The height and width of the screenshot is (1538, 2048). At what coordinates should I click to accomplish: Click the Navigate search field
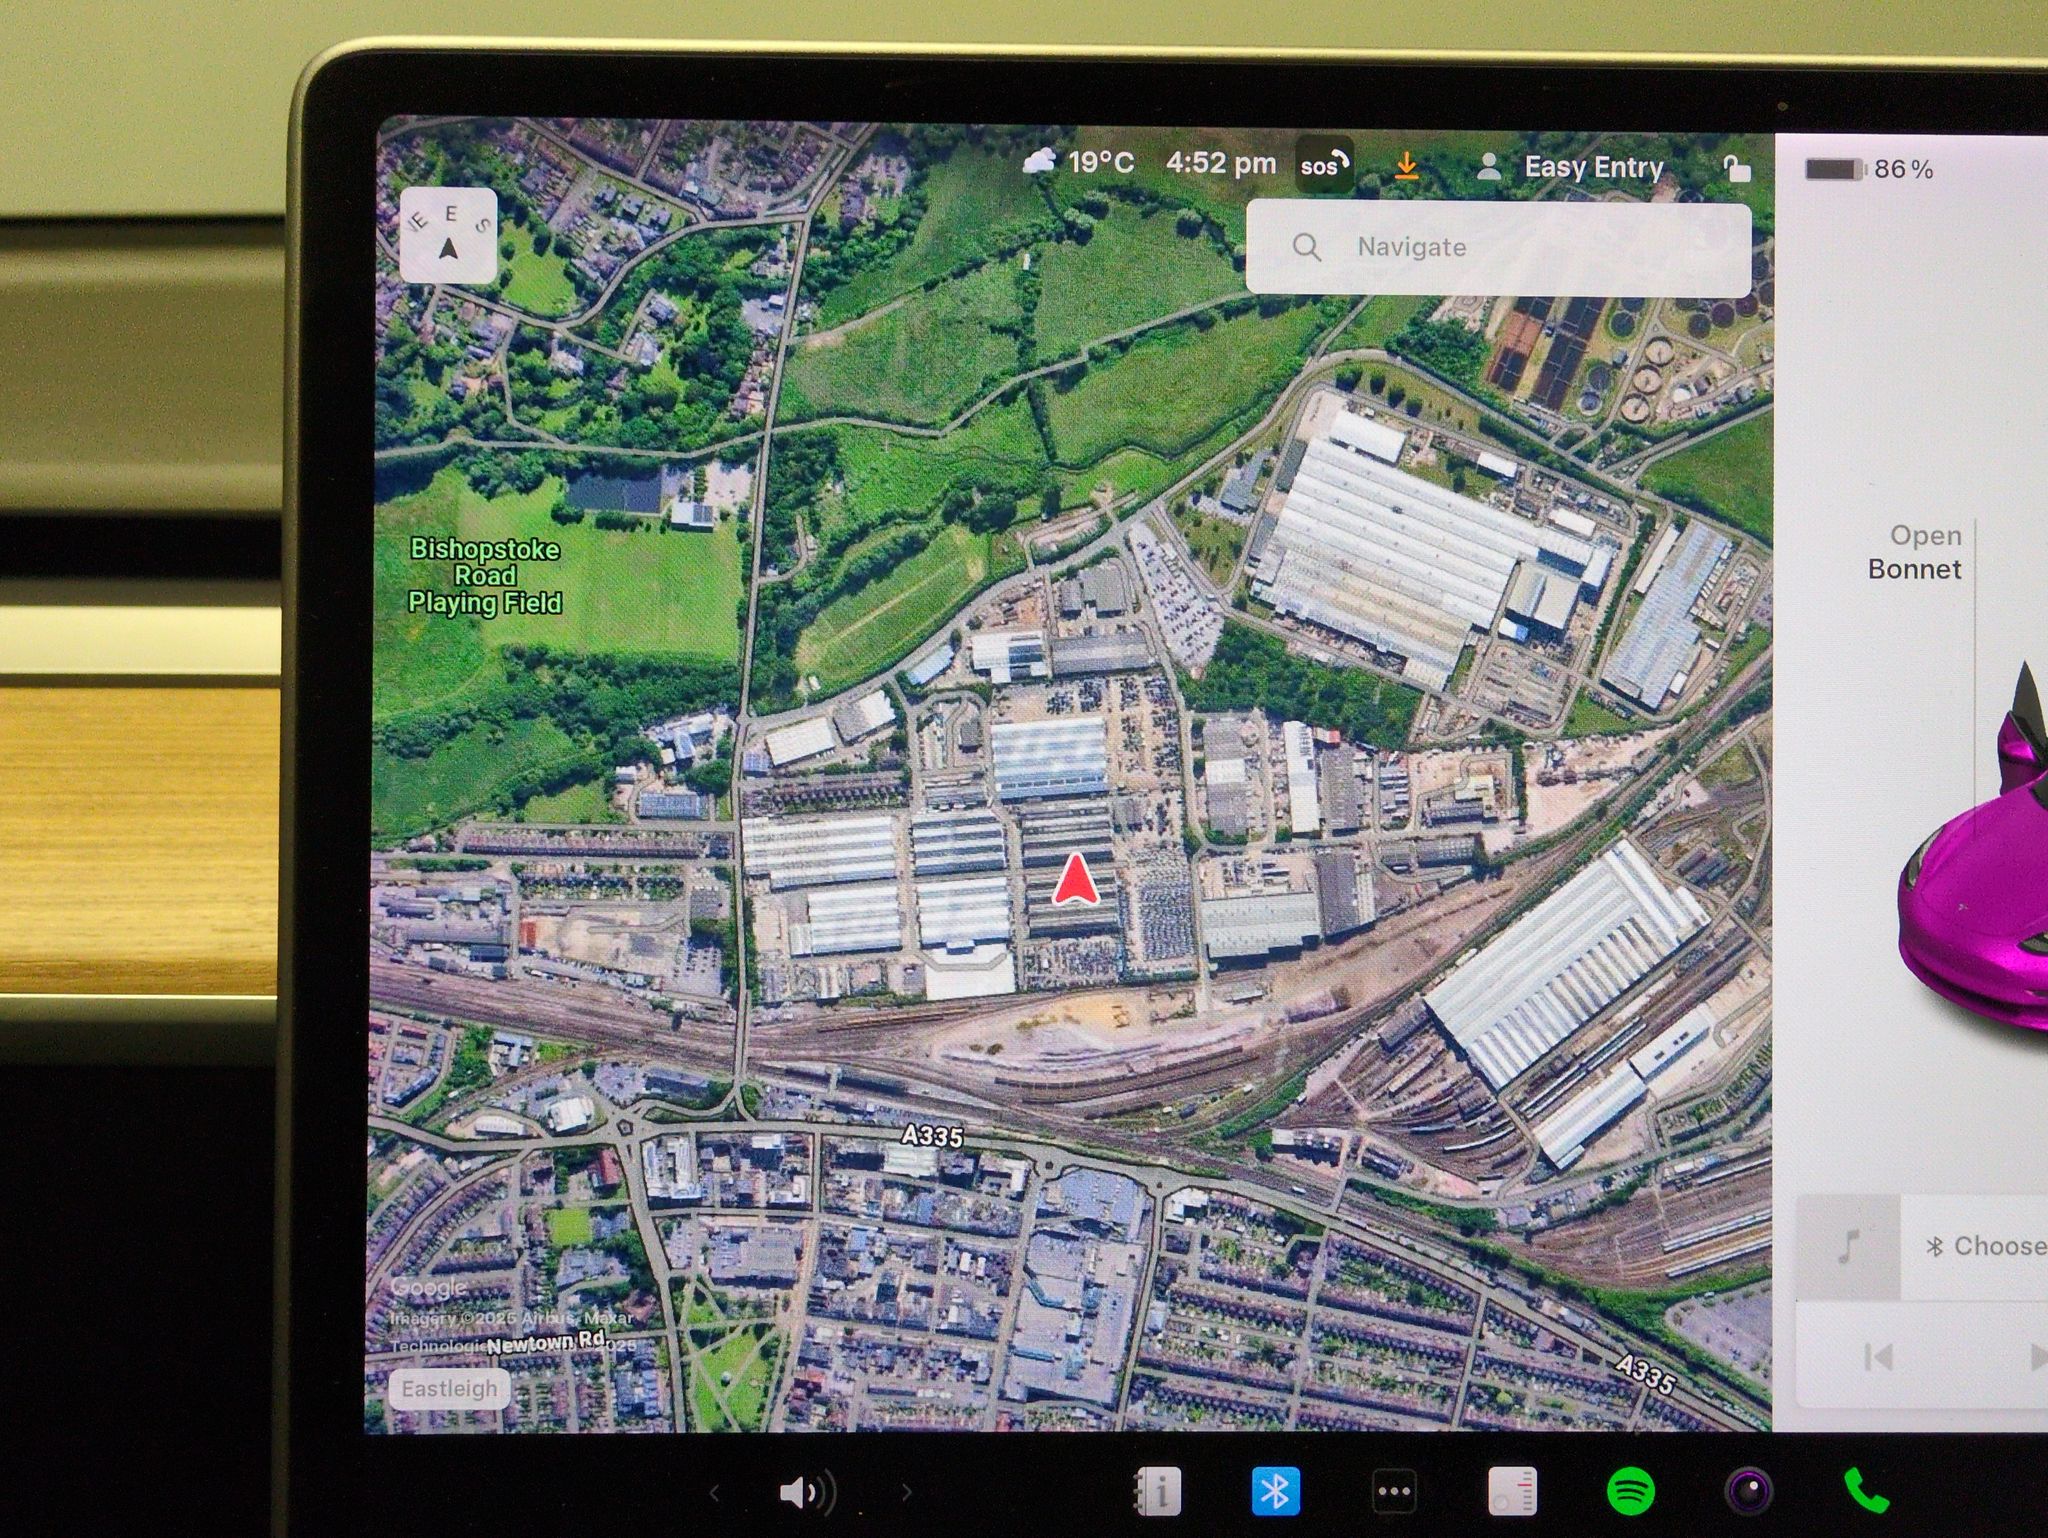[x=1498, y=247]
